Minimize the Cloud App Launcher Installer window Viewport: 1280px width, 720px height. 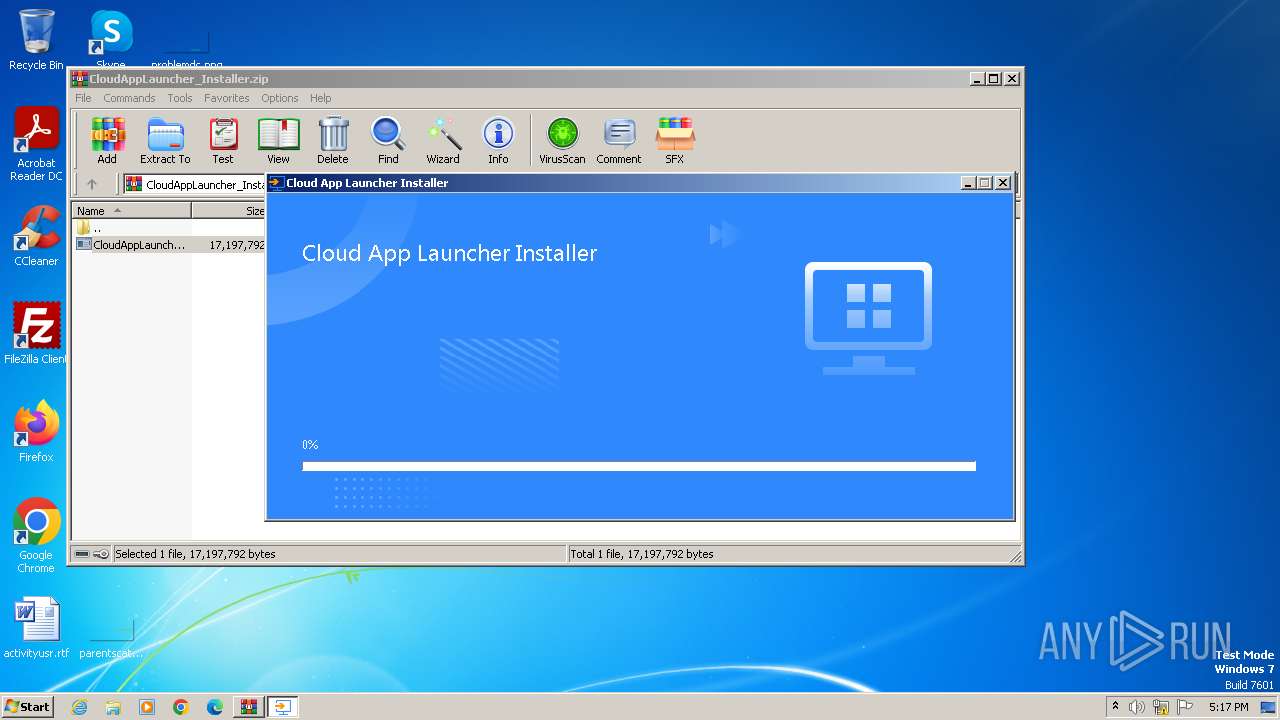coord(968,183)
